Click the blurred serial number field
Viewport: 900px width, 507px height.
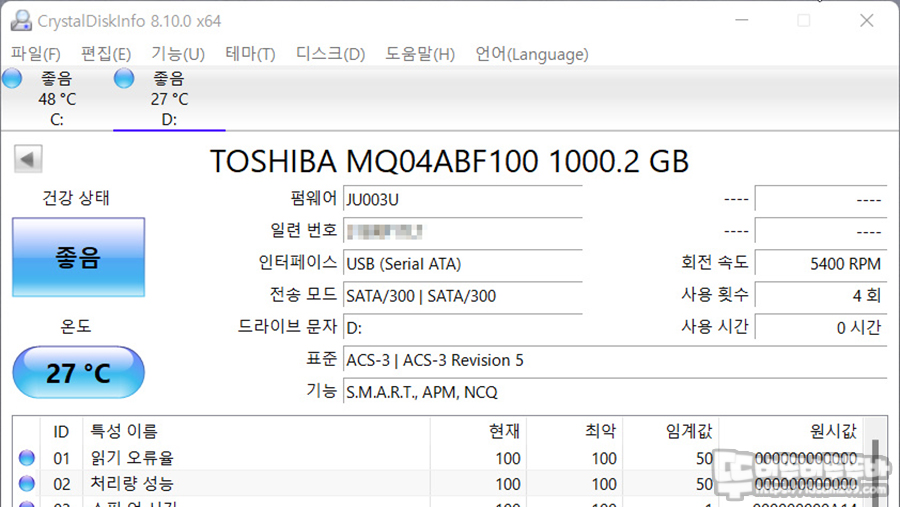pyautogui.click(x=463, y=232)
